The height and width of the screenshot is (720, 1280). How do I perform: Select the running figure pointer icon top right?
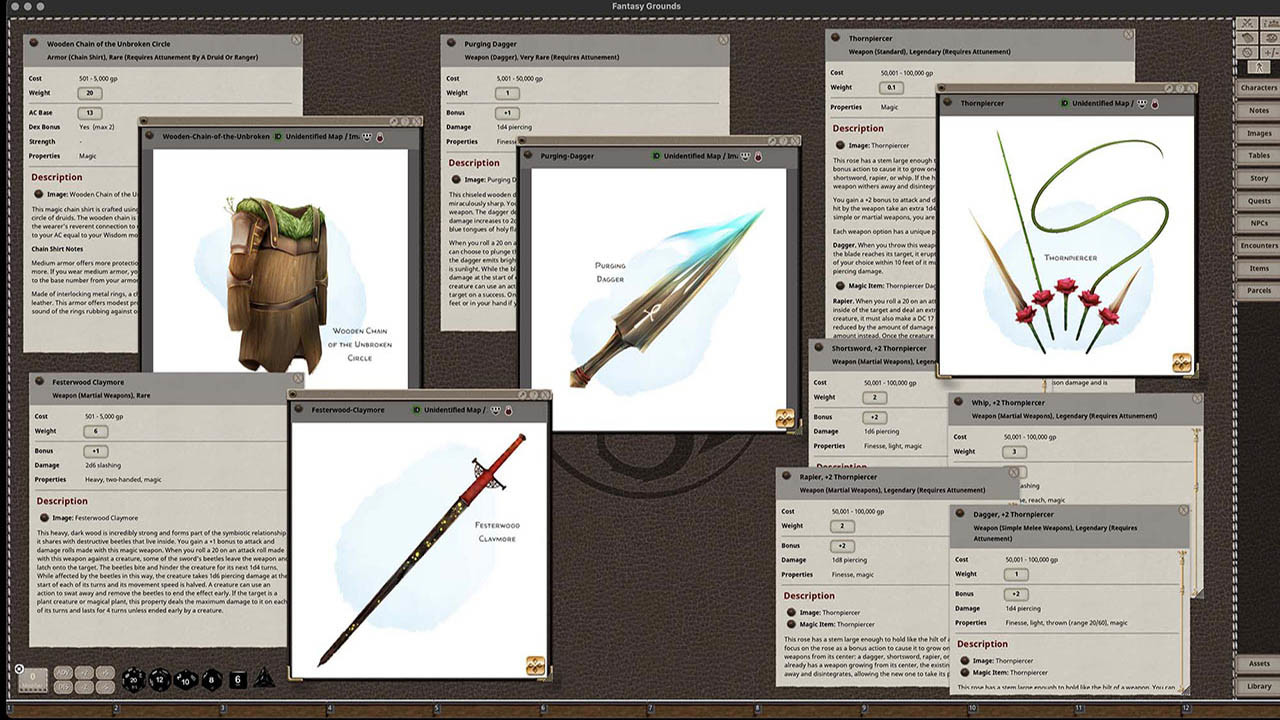(1259, 67)
